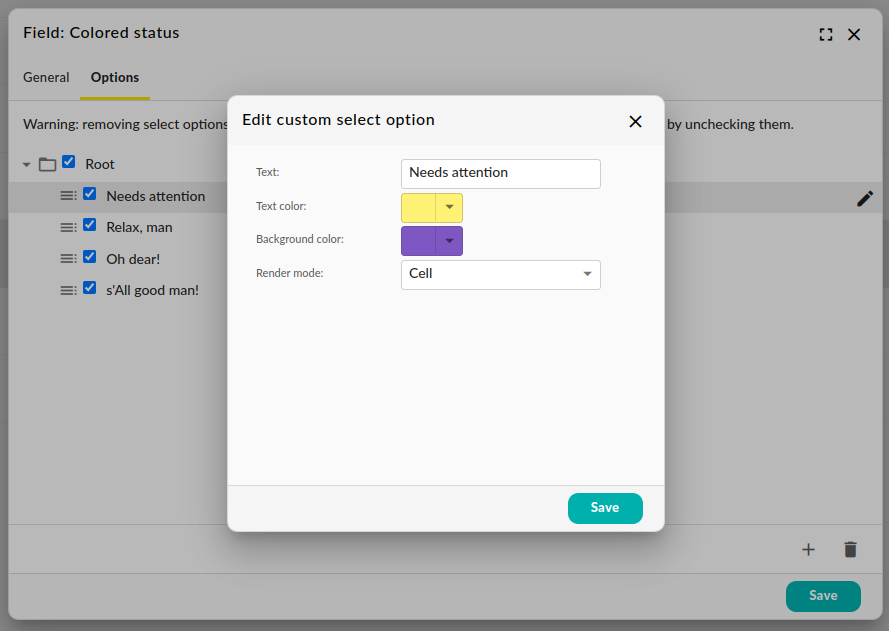
Task: Click drag handle icon beside Relax, man
Action: pos(68,227)
